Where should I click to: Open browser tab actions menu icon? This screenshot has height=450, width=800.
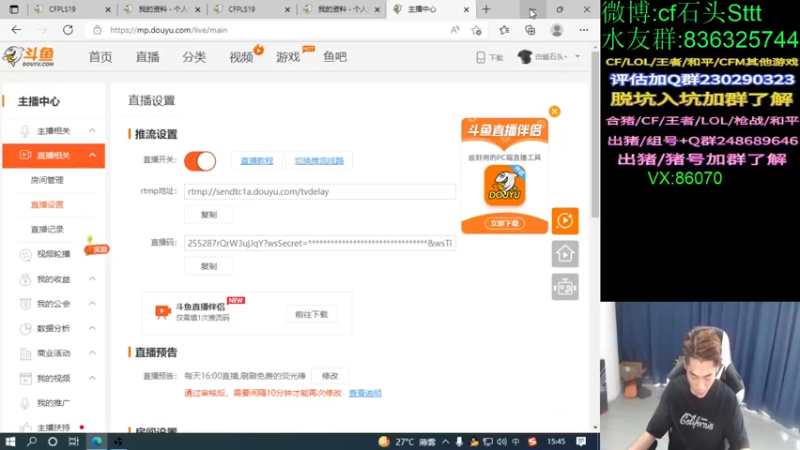[14, 9]
